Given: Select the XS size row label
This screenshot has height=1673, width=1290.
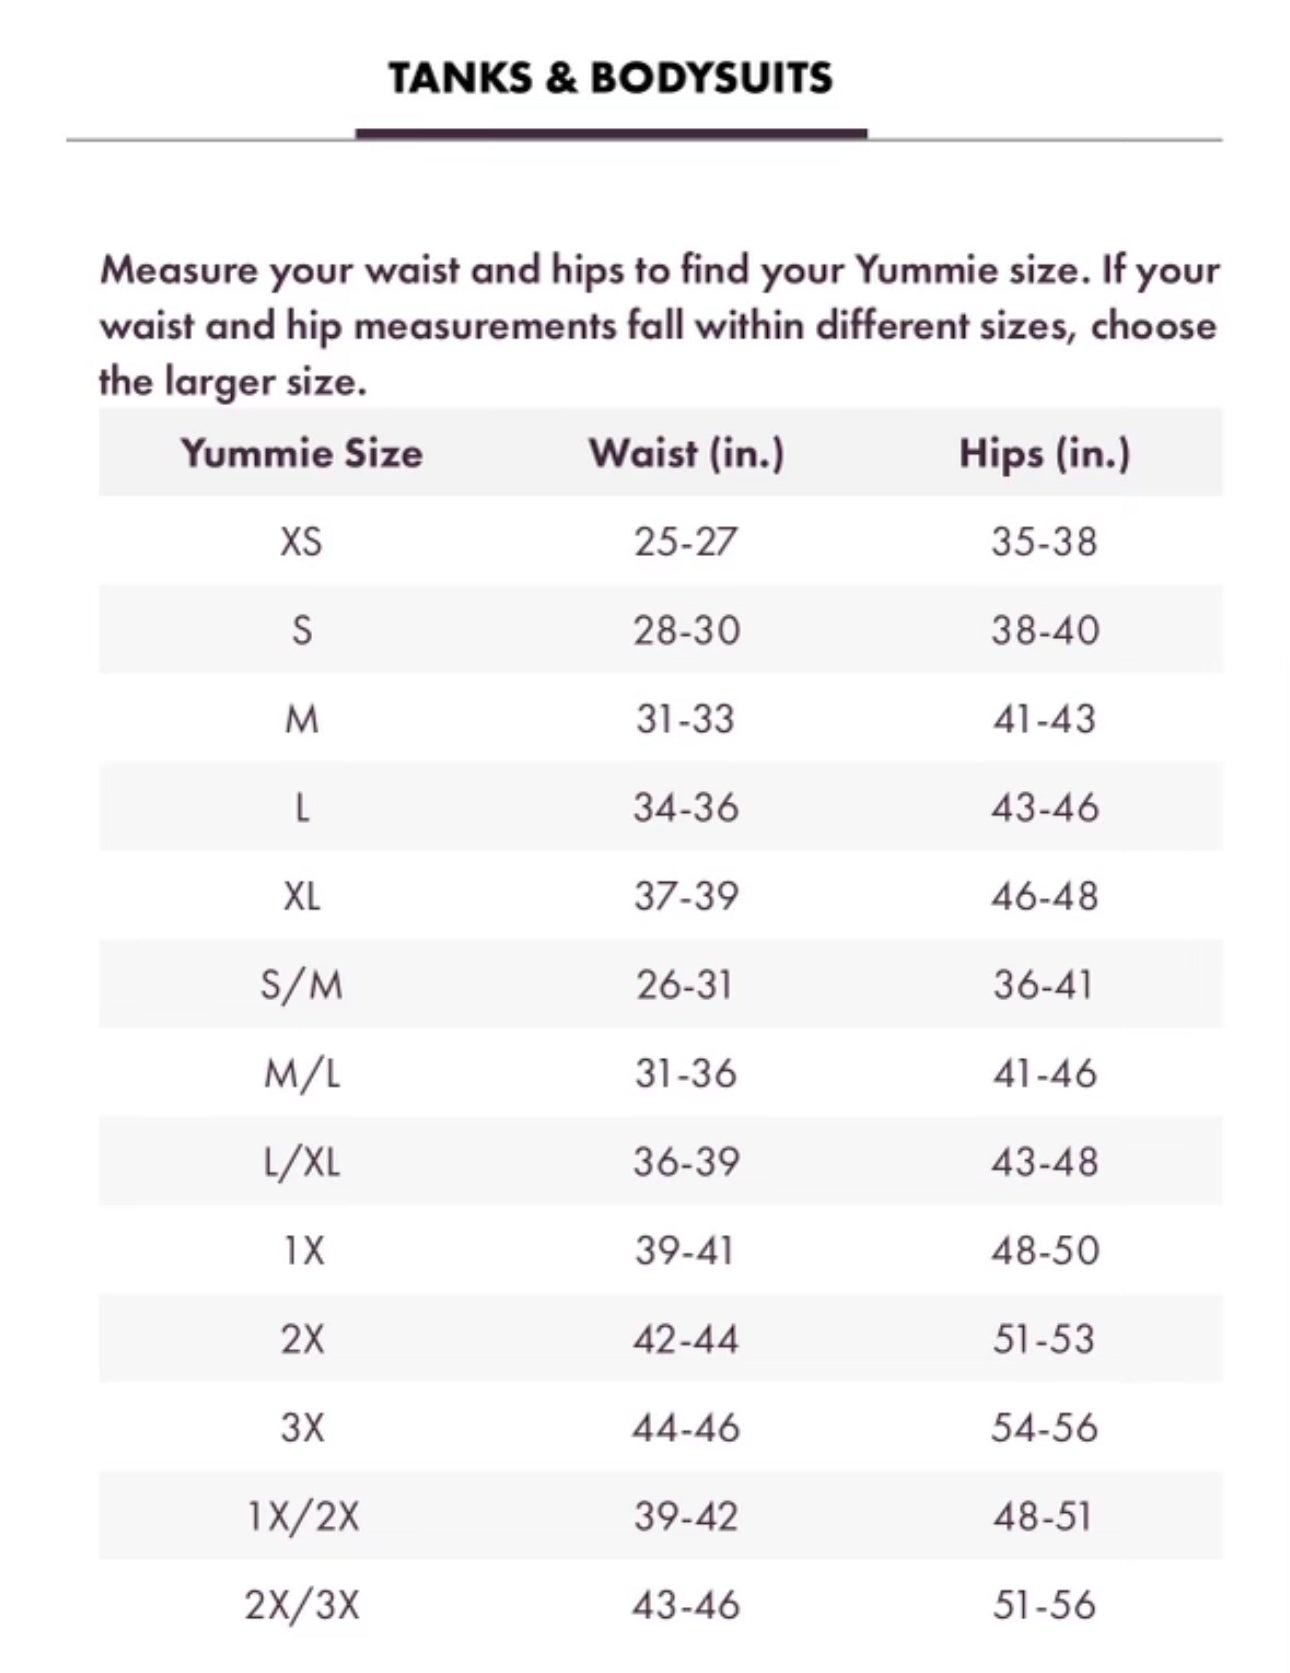Looking at the screenshot, I should pyautogui.click(x=302, y=542).
